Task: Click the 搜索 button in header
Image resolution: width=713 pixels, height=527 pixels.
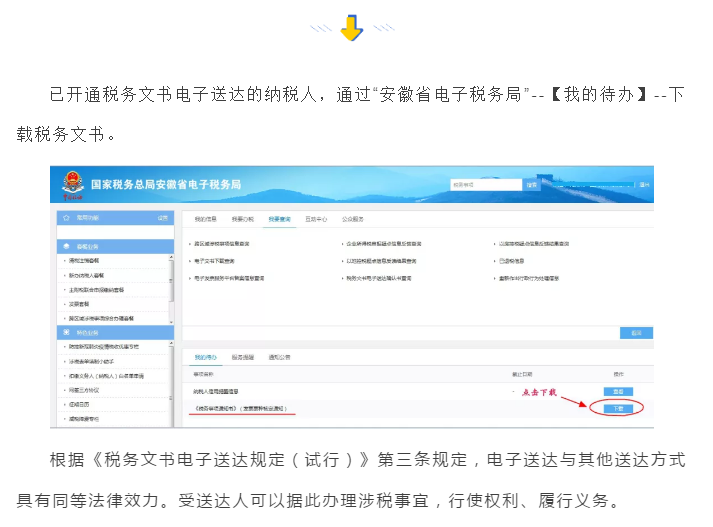Action: [x=532, y=185]
